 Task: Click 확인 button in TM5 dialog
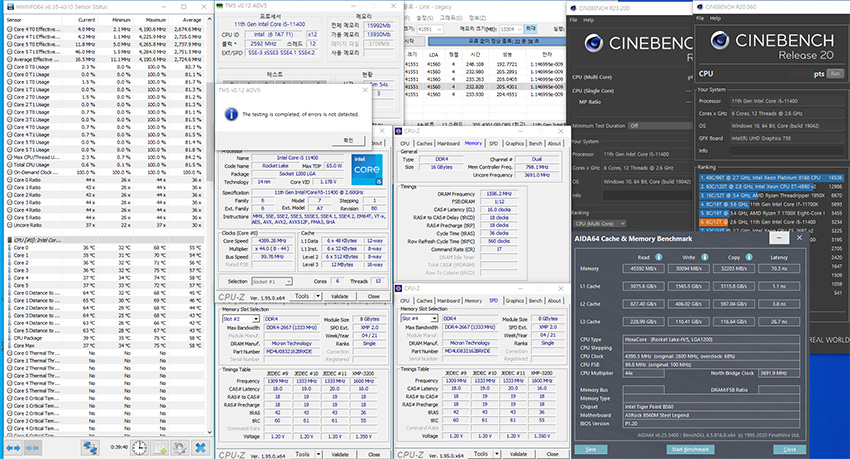point(348,140)
